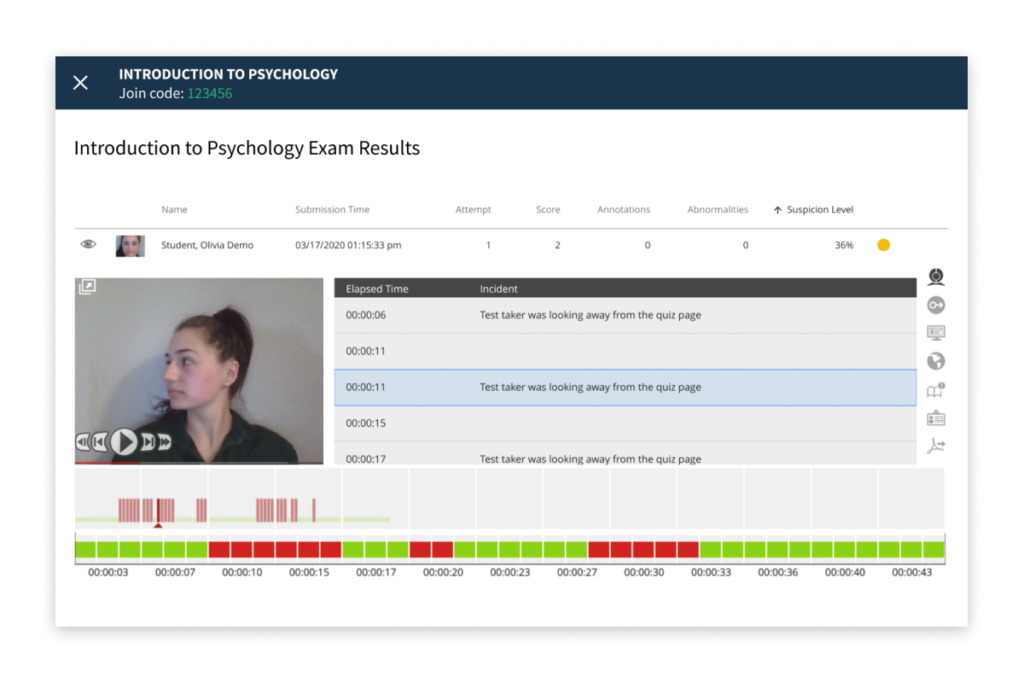
Task: Select the 00:00:06 looking away incident
Action: coord(625,315)
